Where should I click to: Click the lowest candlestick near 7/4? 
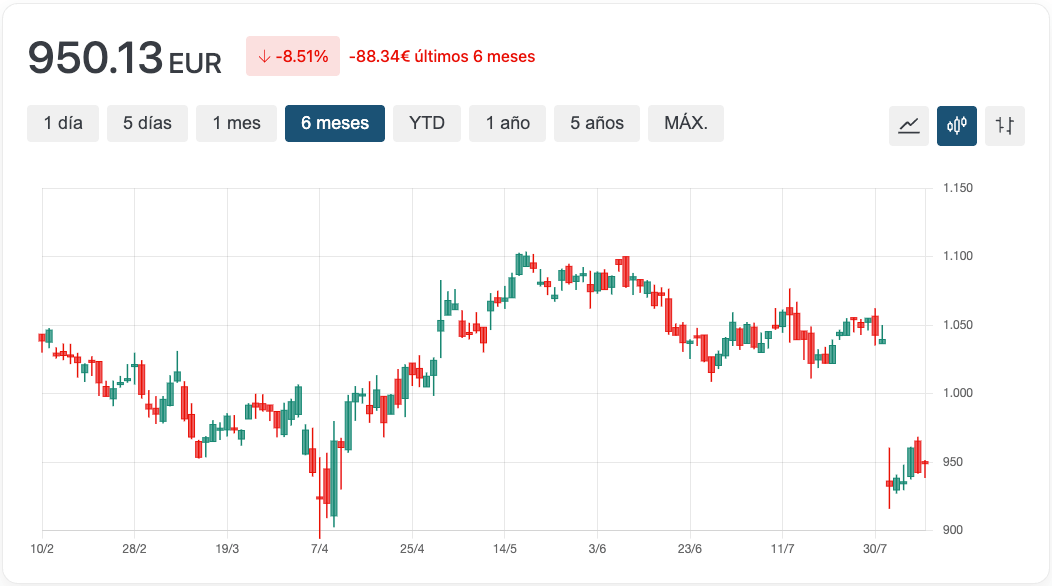(x=319, y=497)
